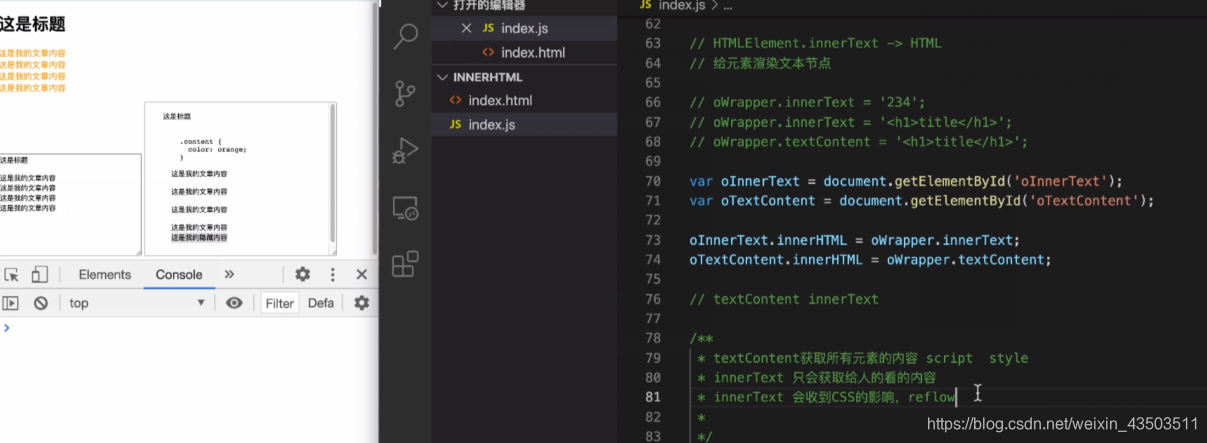This screenshot has height=443, width=1207.
Task: Collapse the INNERHTML folder section
Action: pos(524,77)
